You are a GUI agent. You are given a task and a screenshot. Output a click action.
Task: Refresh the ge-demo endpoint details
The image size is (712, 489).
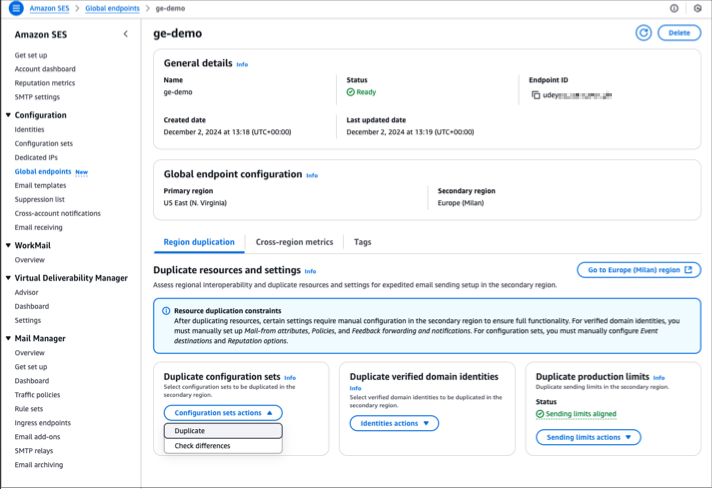pyautogui.click(x=643, y=33)
